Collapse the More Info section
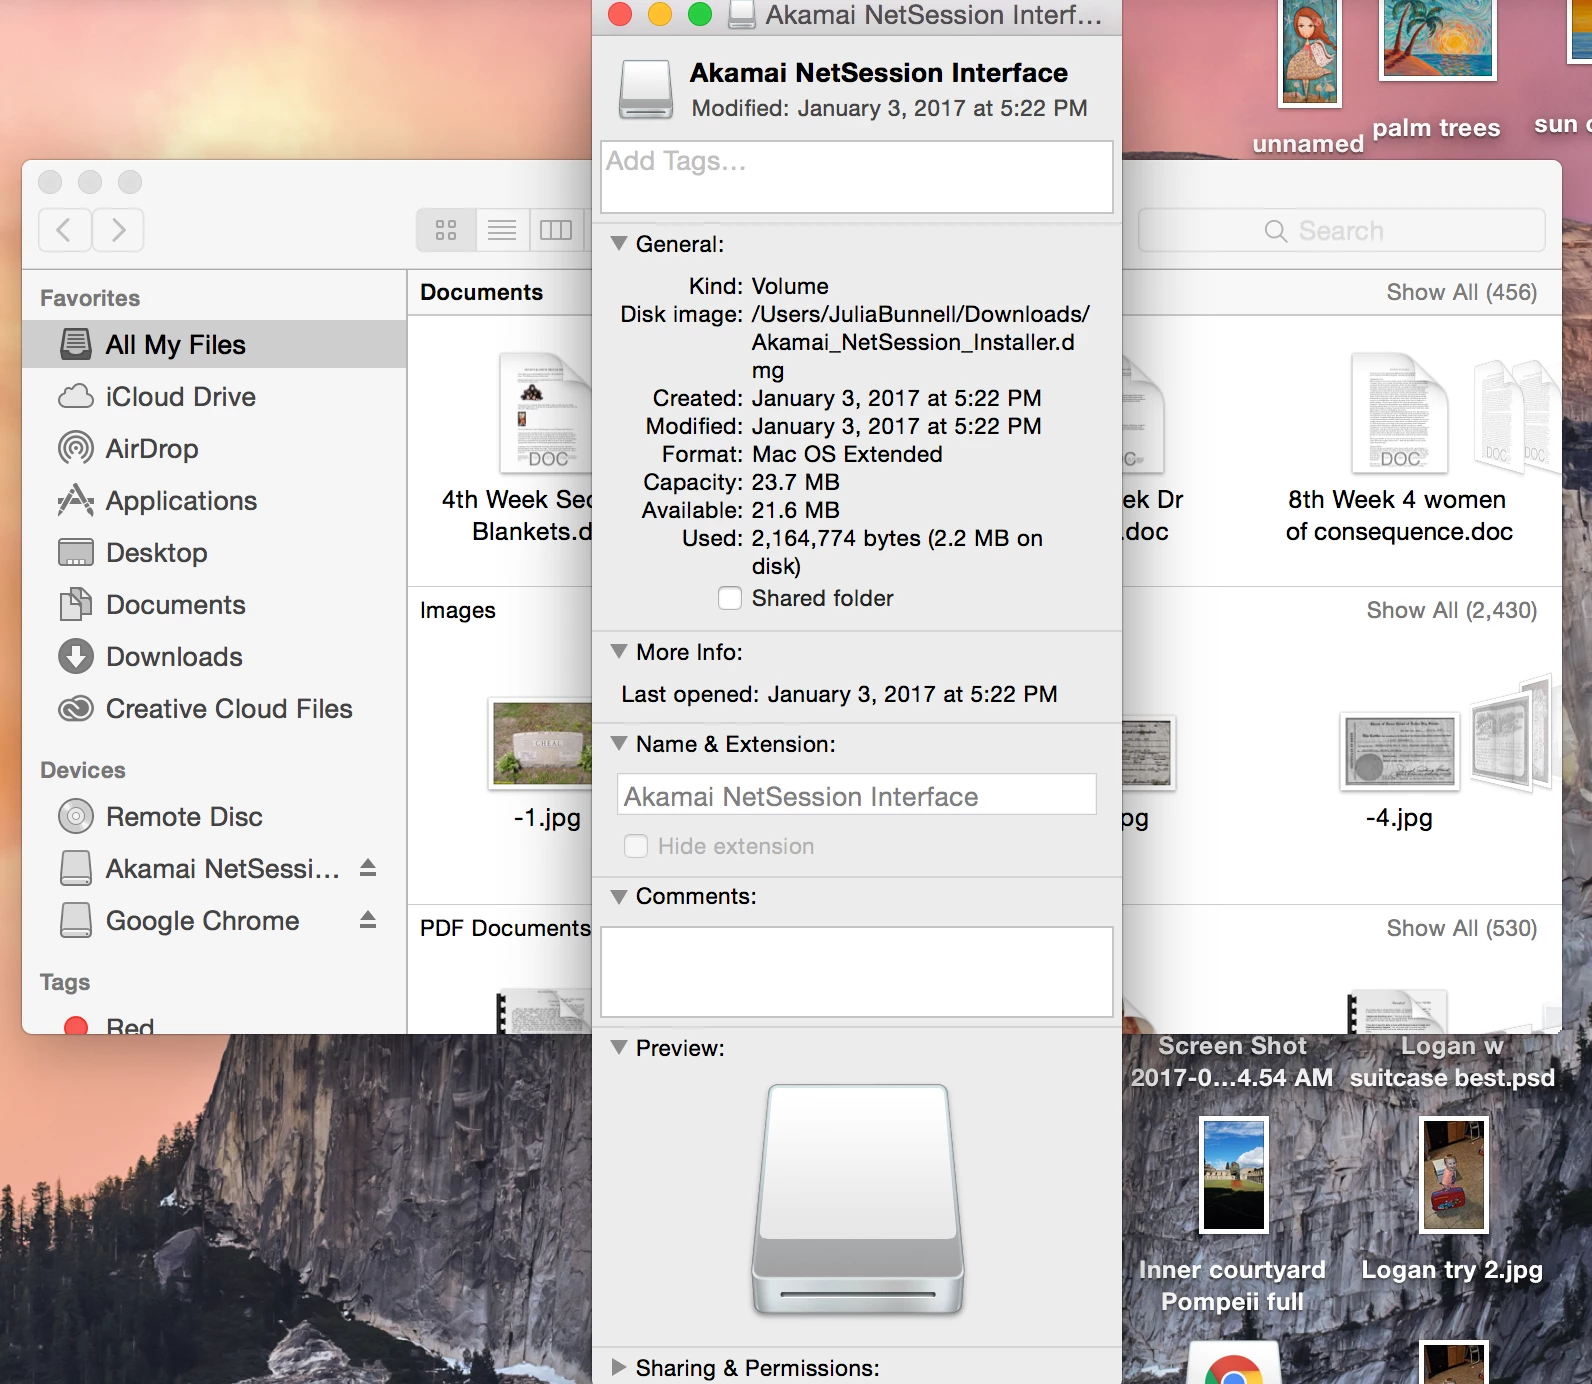Viewport: 1592px width, 1384px height. coord(619,651)
